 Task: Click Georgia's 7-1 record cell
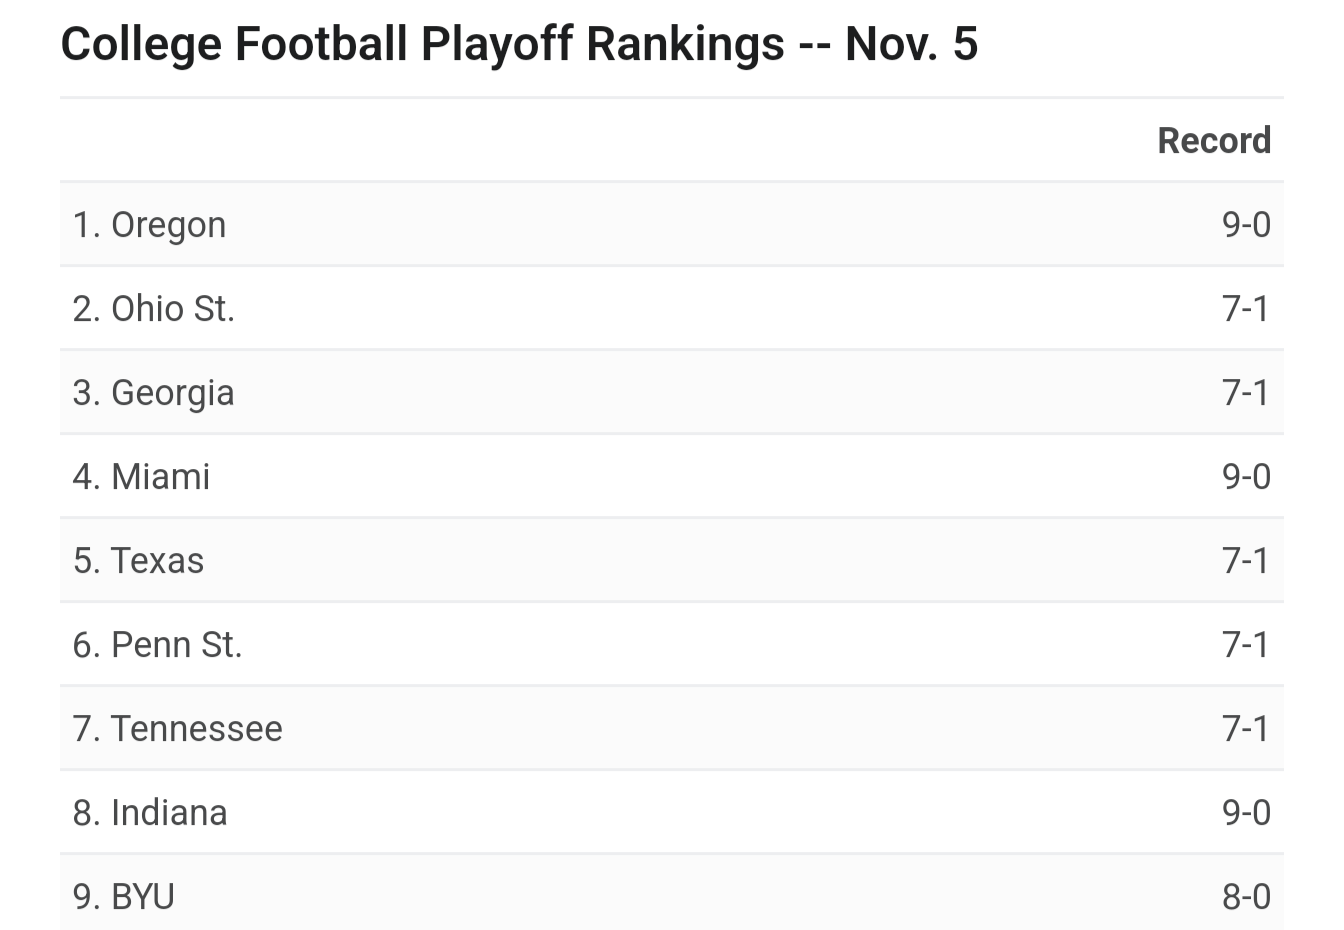coord(1246,392)
